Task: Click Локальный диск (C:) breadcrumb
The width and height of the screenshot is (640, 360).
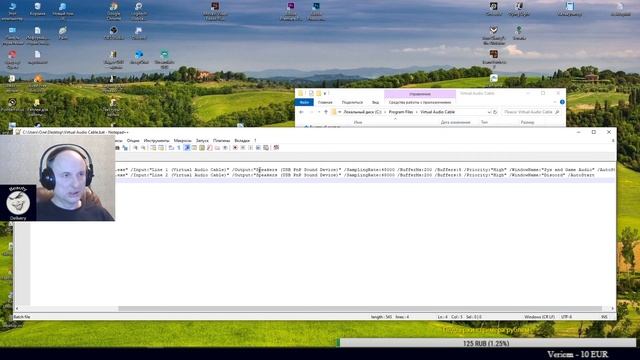Action: click(x=362, y=112)
